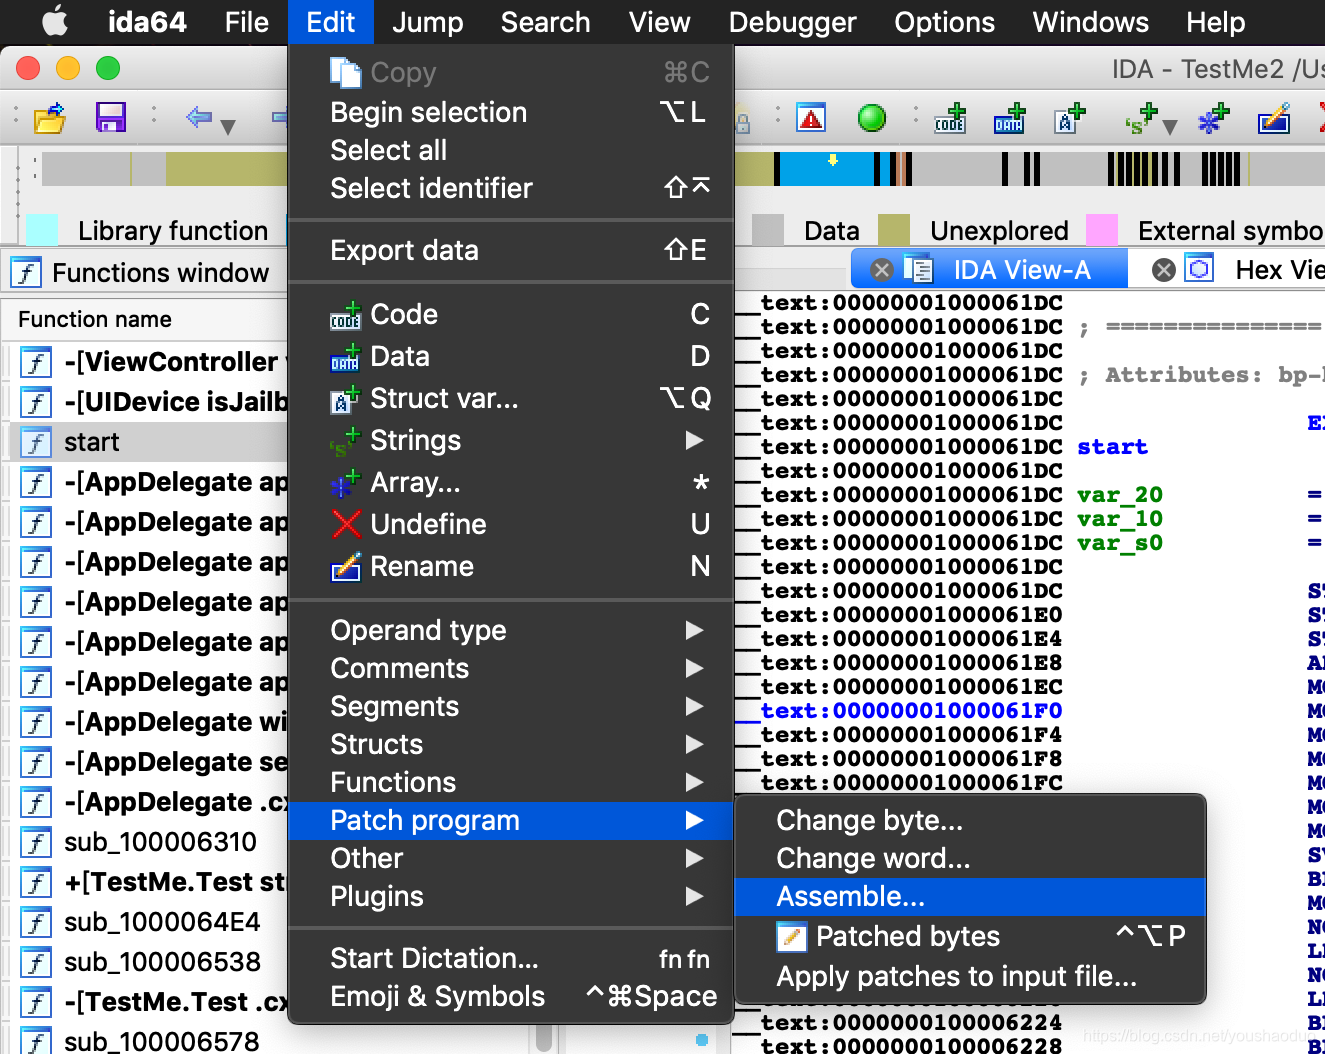Viewport: 1325px width, 1054px height.
Task: Close the Hex View tab
Action: click(1163, 270)
